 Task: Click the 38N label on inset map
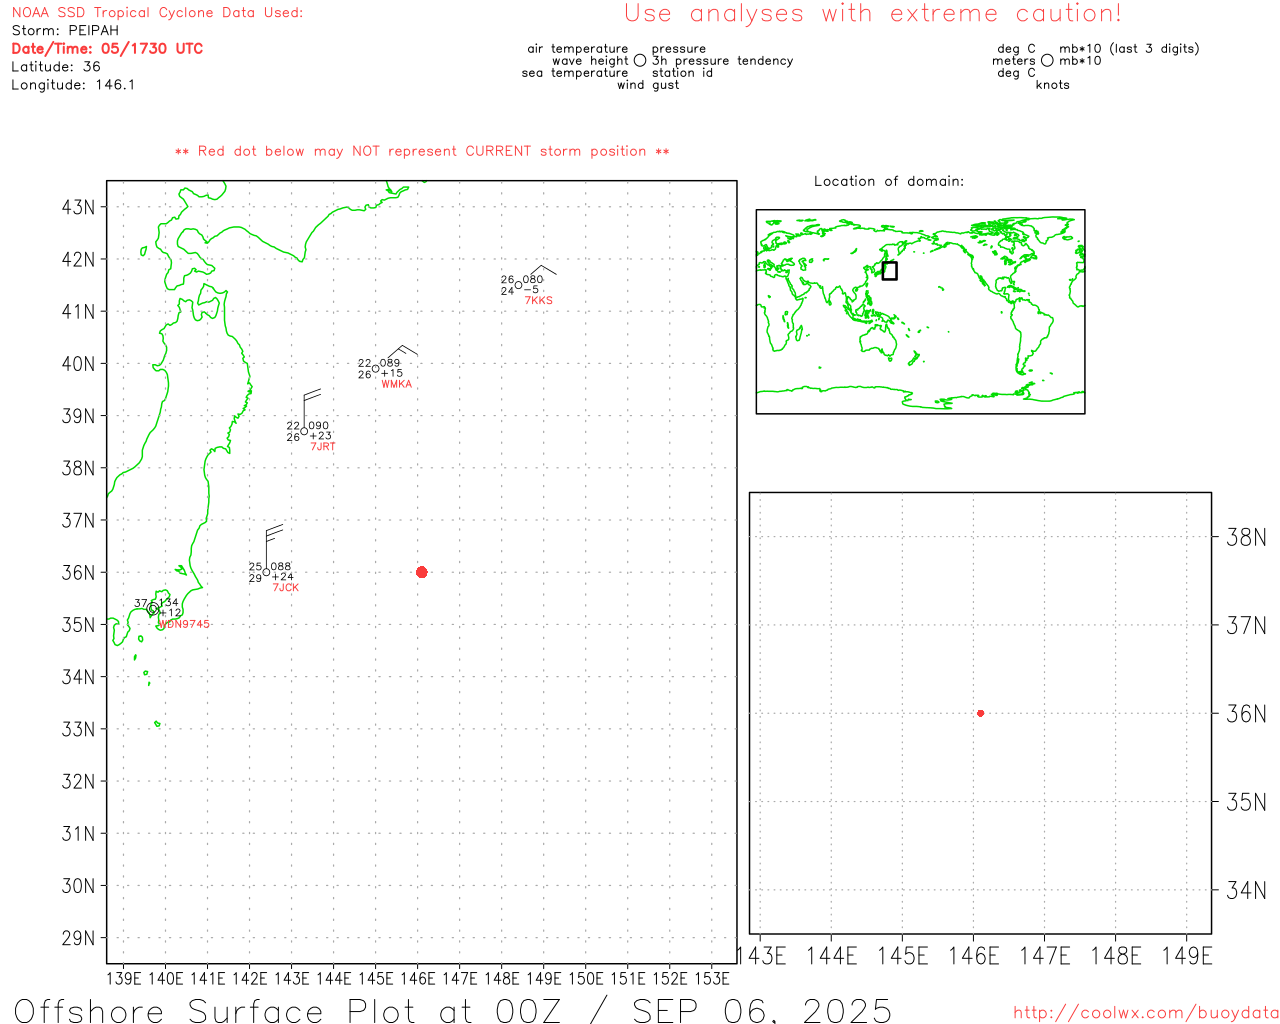(x=1246, y=537)
